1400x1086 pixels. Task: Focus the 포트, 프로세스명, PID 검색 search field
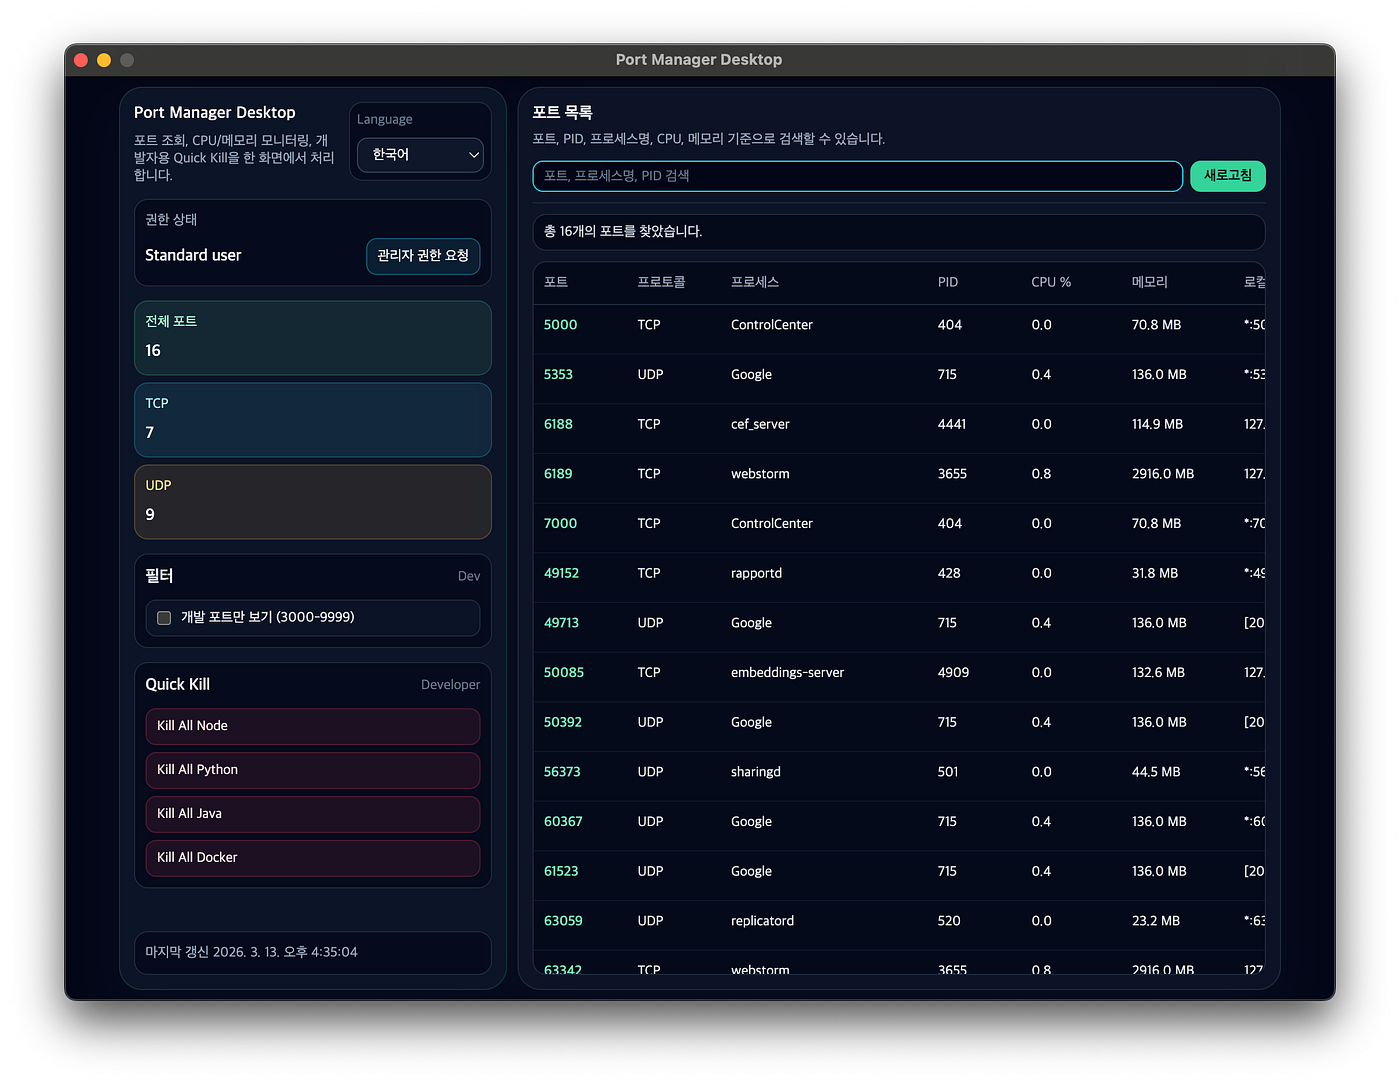point(857,176)
